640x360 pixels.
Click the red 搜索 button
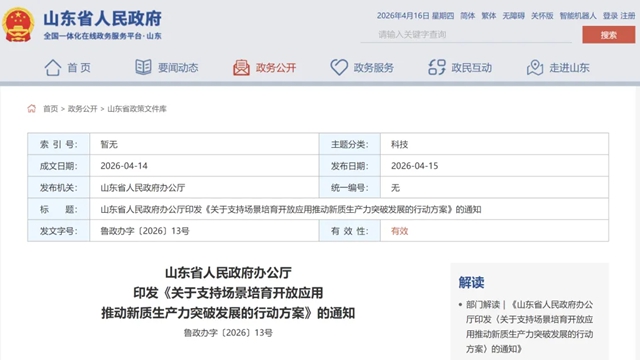point(609,35)
